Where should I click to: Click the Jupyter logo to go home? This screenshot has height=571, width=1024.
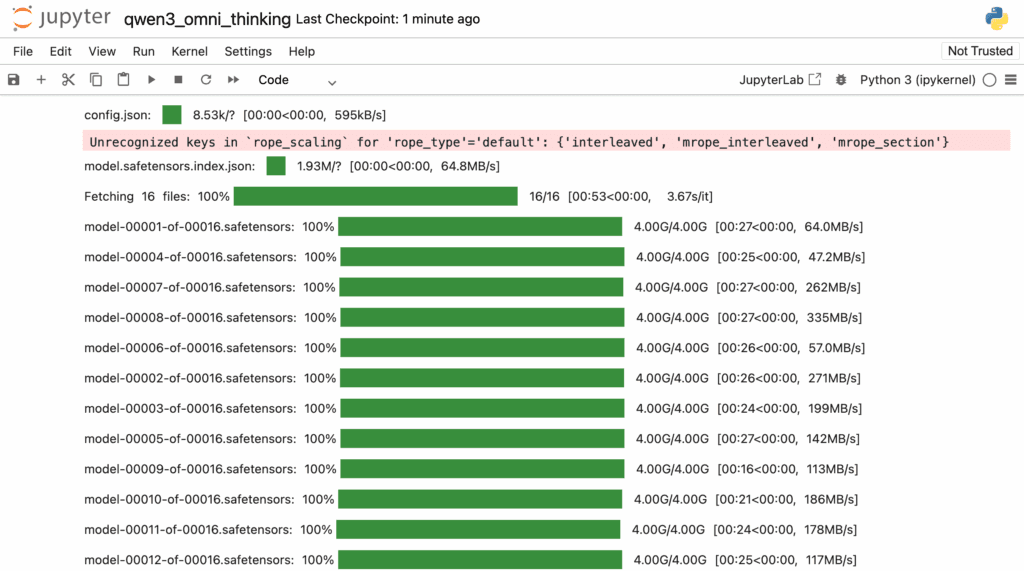(62, 19)
